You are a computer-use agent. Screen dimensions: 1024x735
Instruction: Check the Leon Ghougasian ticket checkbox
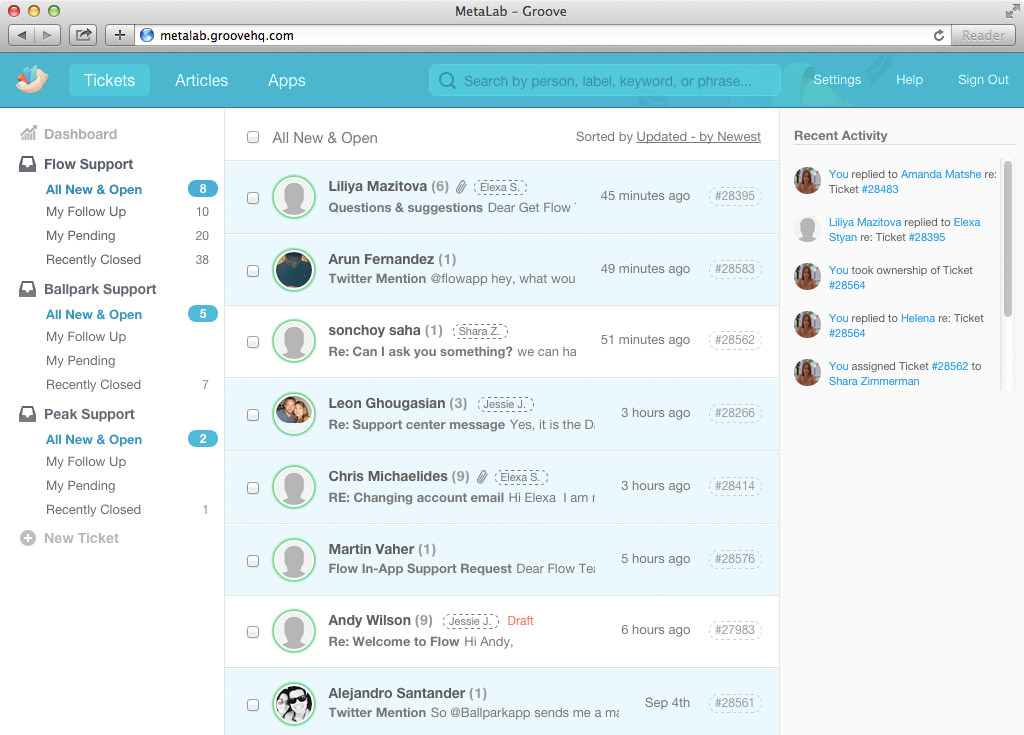pyautogui.click(x=253, y=415)
